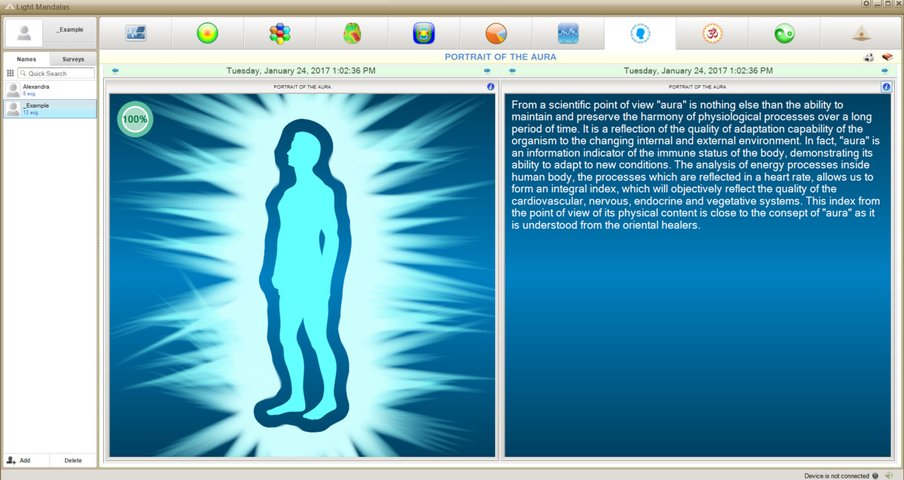Open the blue waveform spectrum module
Image resolution: width=904 pixels, height=480 pixels.
568,33
